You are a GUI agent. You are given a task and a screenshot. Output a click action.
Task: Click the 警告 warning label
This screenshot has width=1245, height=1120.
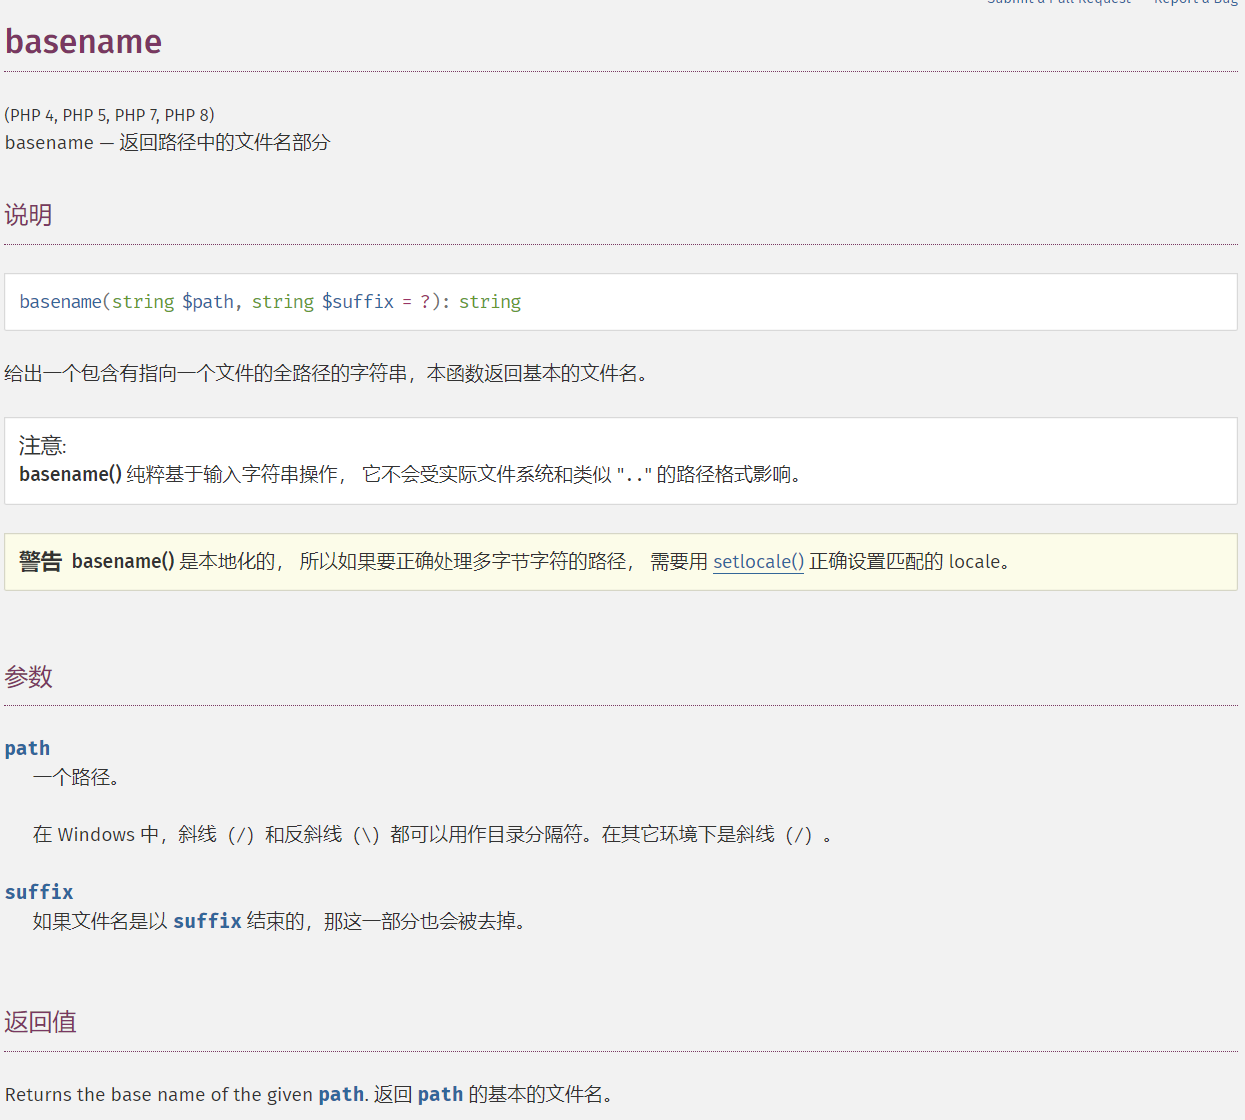tap(40, 562)
